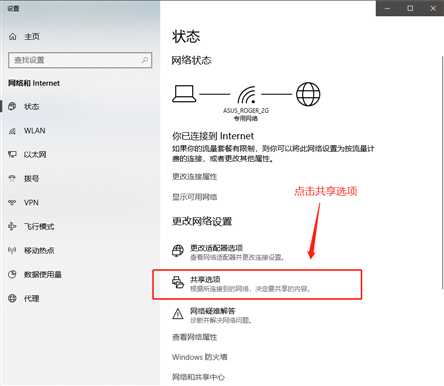This screenshot has height=386, width=444.
Task: Click the Home (主页) house icon
Action: [x=12, y=36]
